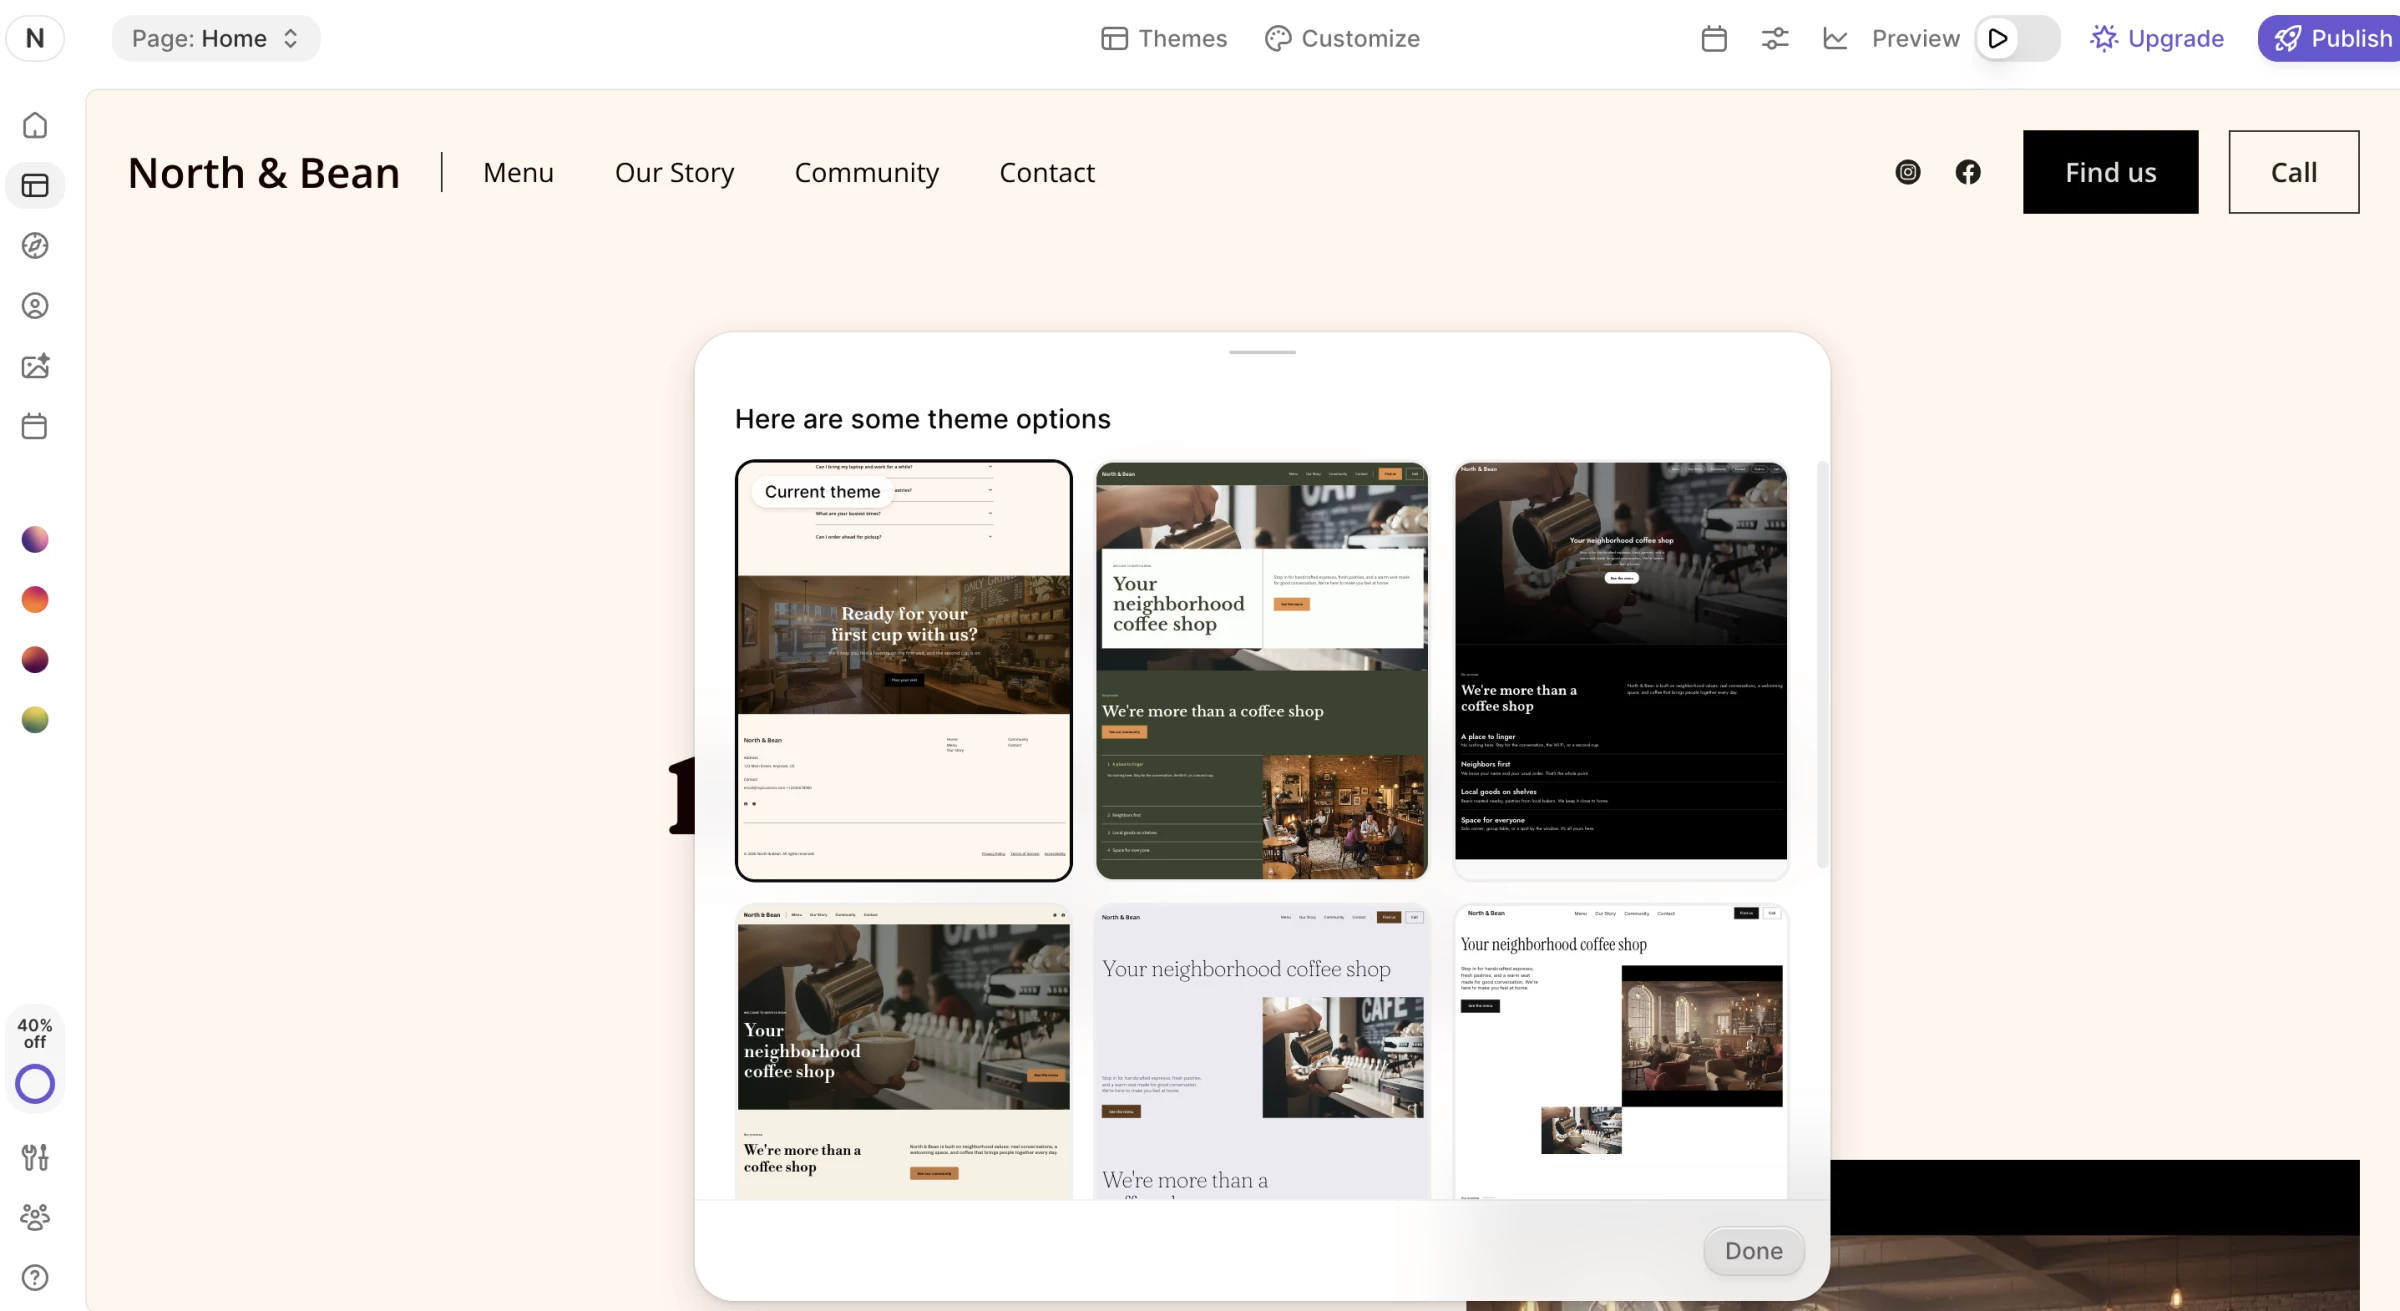Select the dark green theme thumbnail
2400x1311 pixels.
[1262, 670]
